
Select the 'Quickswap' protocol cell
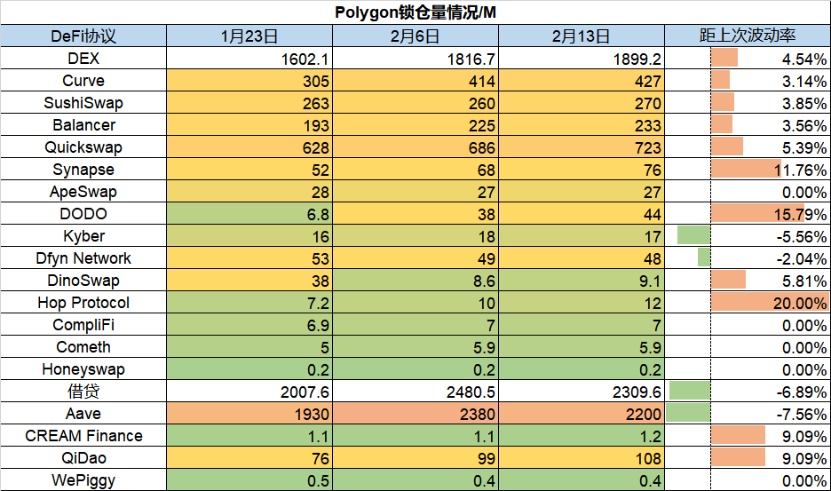pos(83,147)
